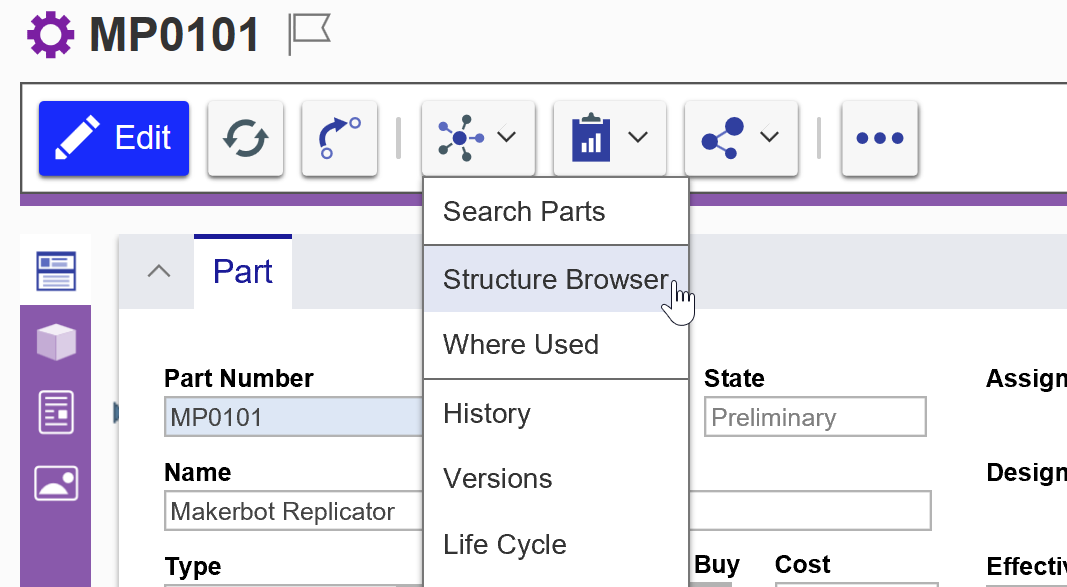This screenshot has width=1067, height=587.
Task: Choose Structure Browser menu item
Action: (x=555, y=280)
